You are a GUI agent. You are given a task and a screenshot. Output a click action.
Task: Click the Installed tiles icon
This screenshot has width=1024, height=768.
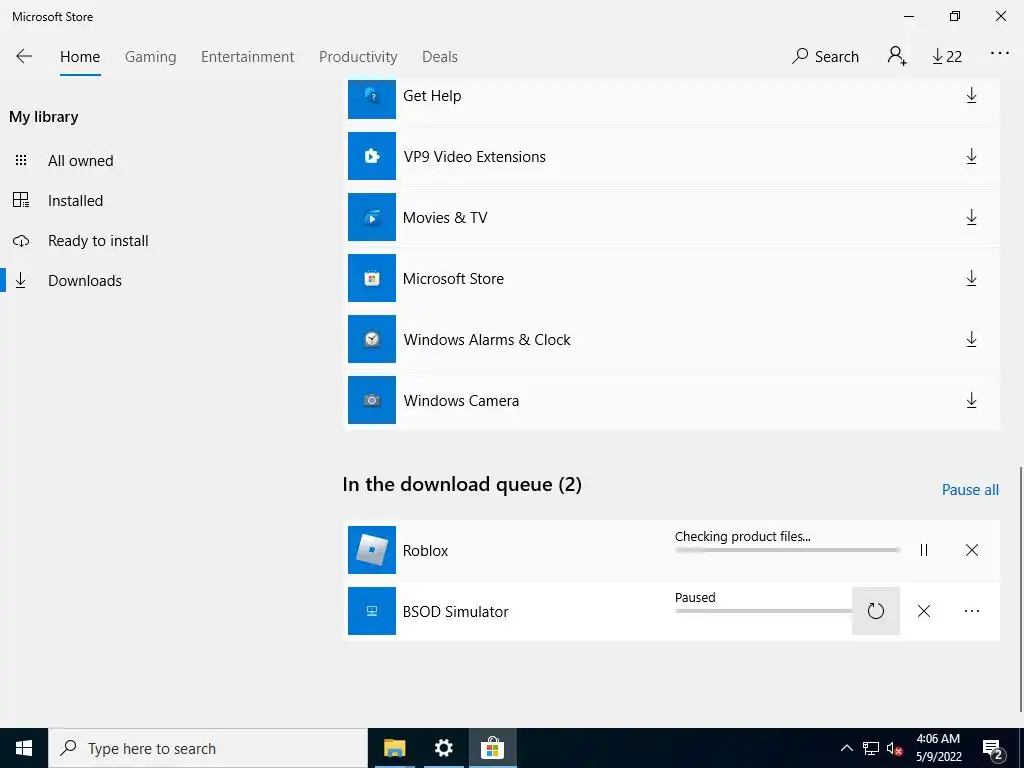pyautogui.click(x=21, y=200)
